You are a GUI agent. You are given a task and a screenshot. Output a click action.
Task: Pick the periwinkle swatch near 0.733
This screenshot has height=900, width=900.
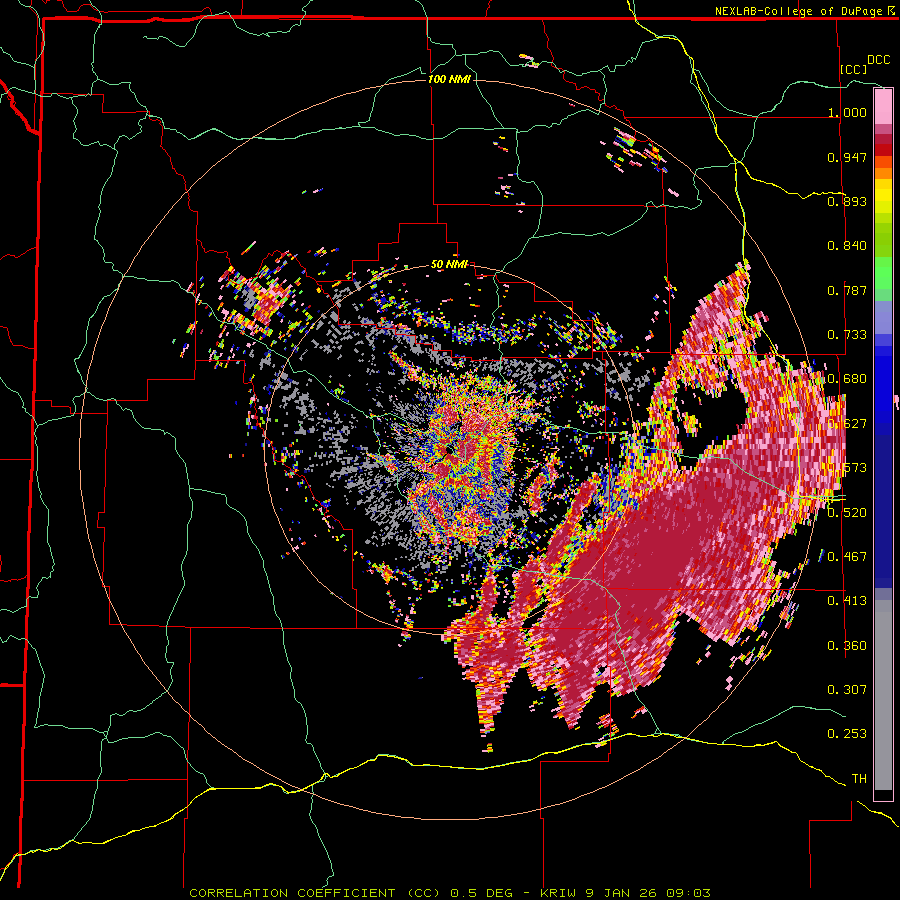883,317
